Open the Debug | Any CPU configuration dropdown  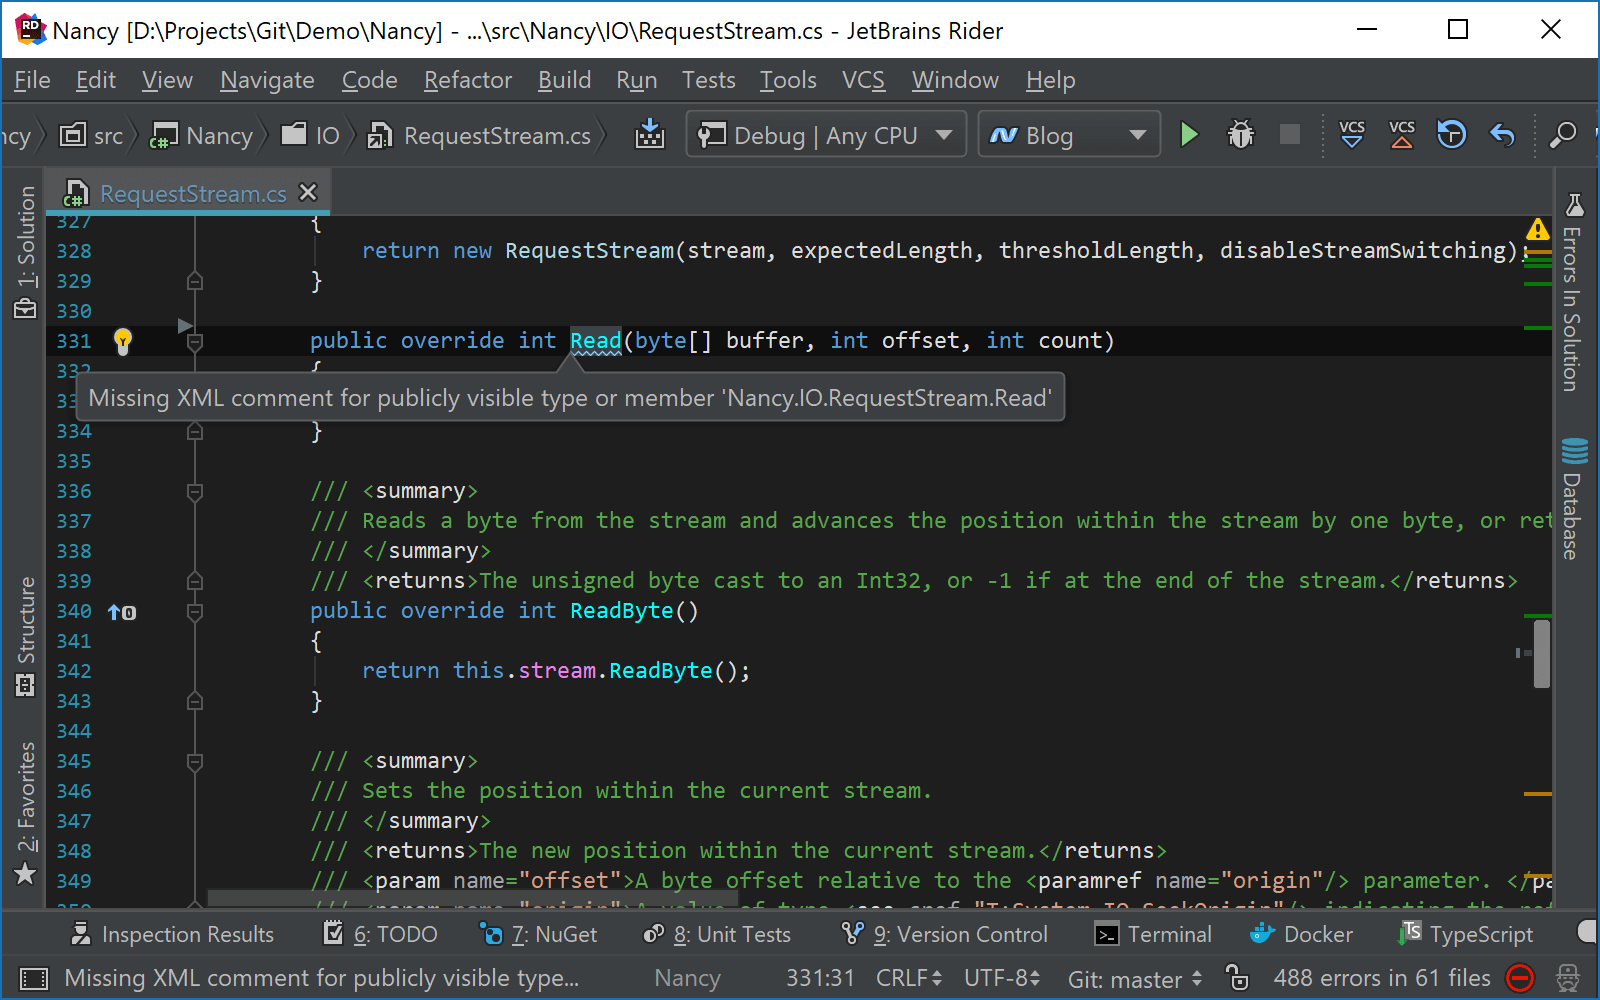point(826,134)
